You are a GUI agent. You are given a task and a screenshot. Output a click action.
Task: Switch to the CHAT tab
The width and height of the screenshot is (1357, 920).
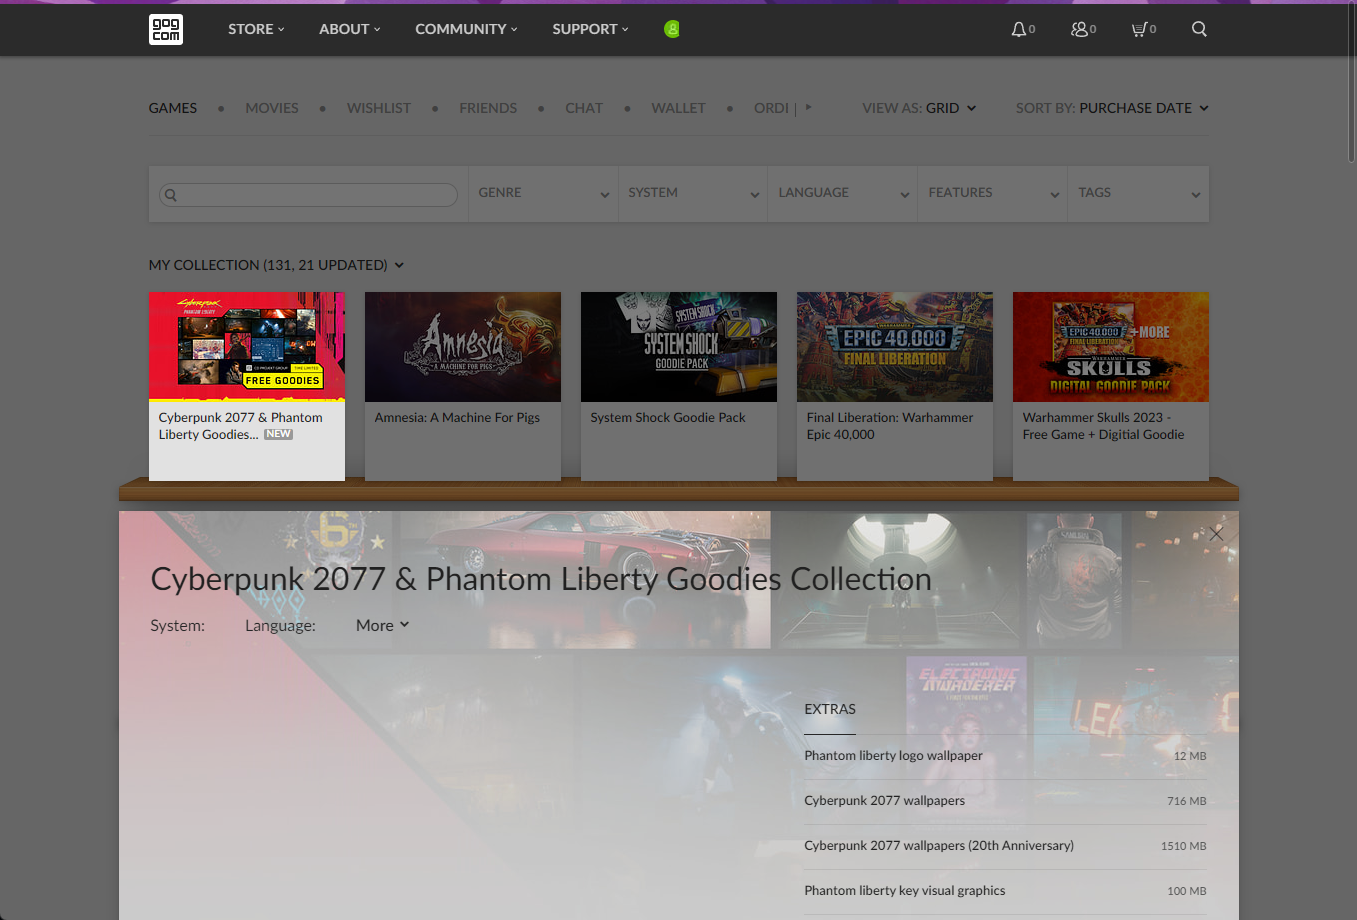[x=584, y=108]
